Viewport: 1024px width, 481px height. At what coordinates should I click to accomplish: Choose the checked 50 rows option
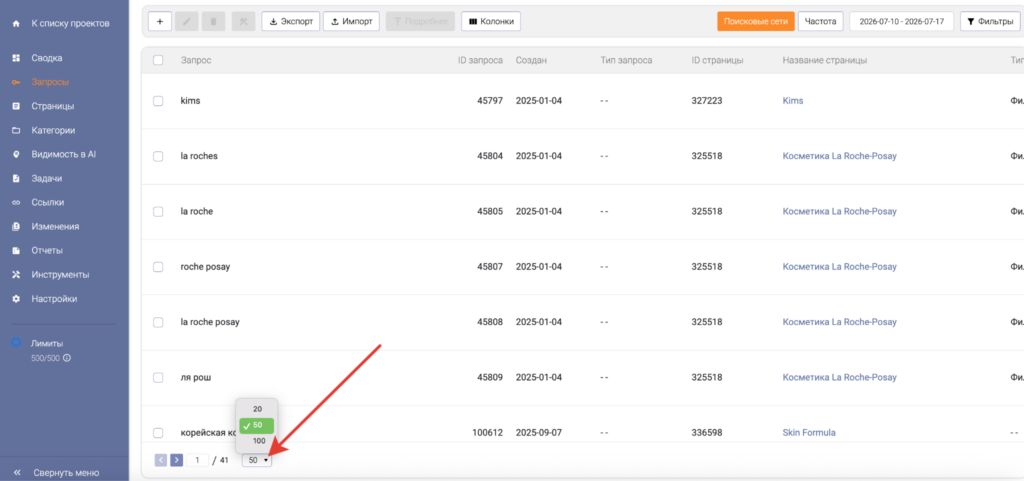[257, 426]
